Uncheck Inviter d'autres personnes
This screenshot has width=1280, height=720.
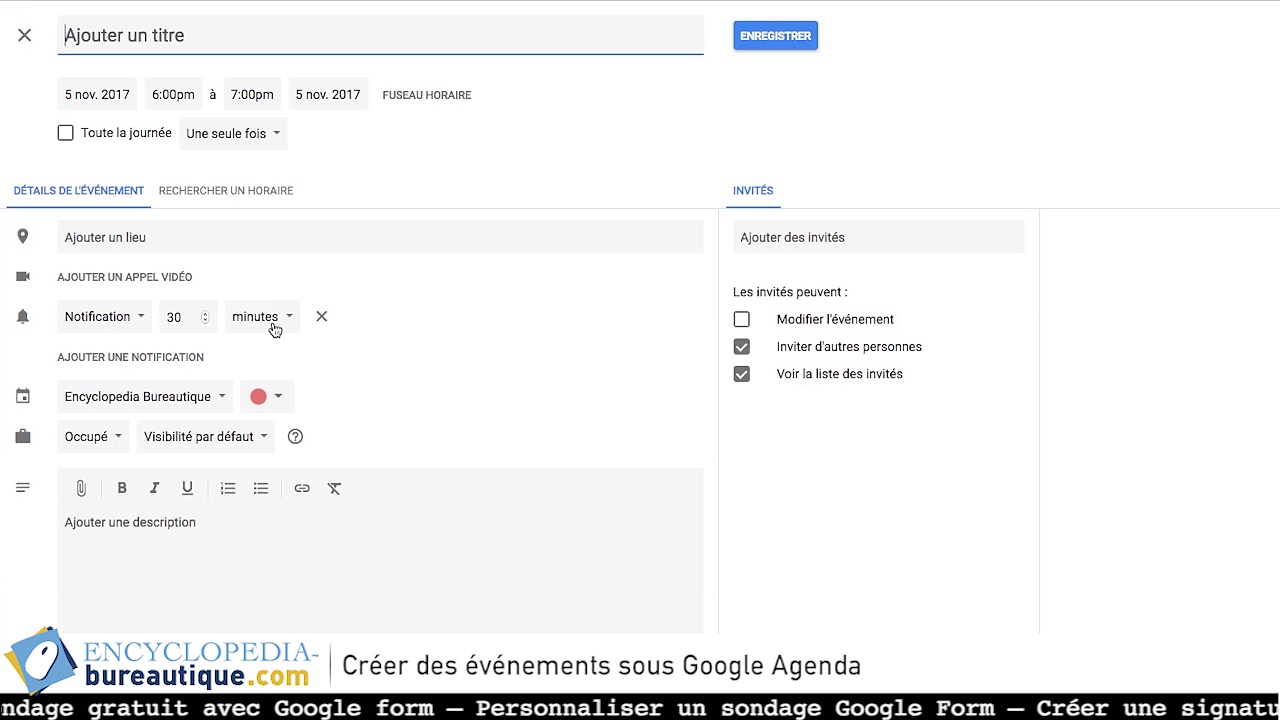point(741,346)
